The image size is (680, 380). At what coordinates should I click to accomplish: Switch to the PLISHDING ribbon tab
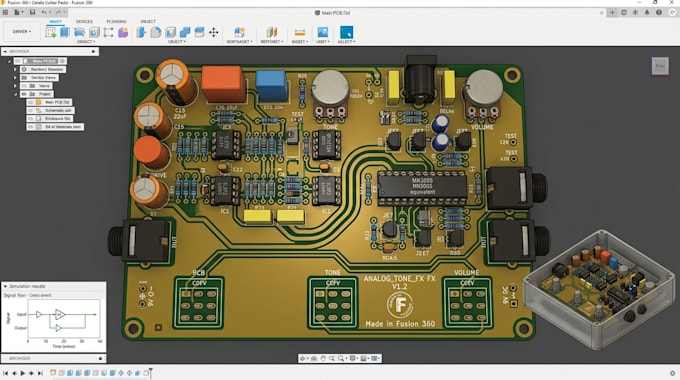point(116,21)
